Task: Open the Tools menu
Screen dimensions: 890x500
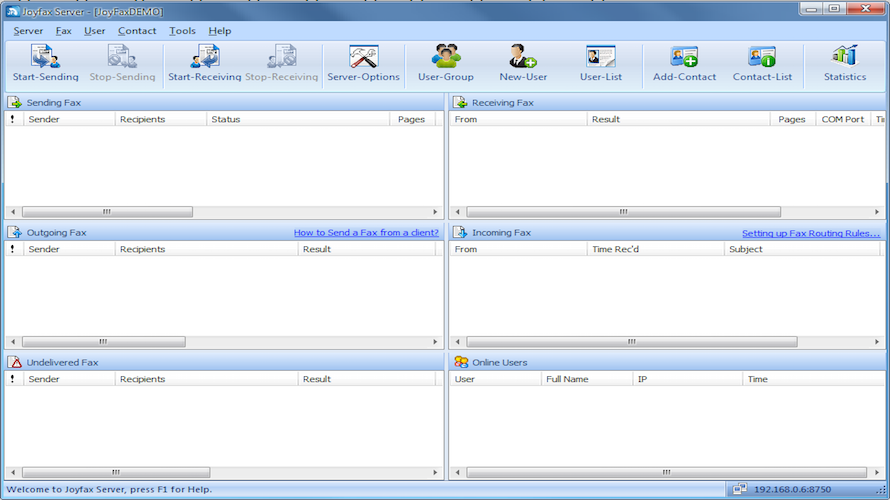Action: click(182, 31)
